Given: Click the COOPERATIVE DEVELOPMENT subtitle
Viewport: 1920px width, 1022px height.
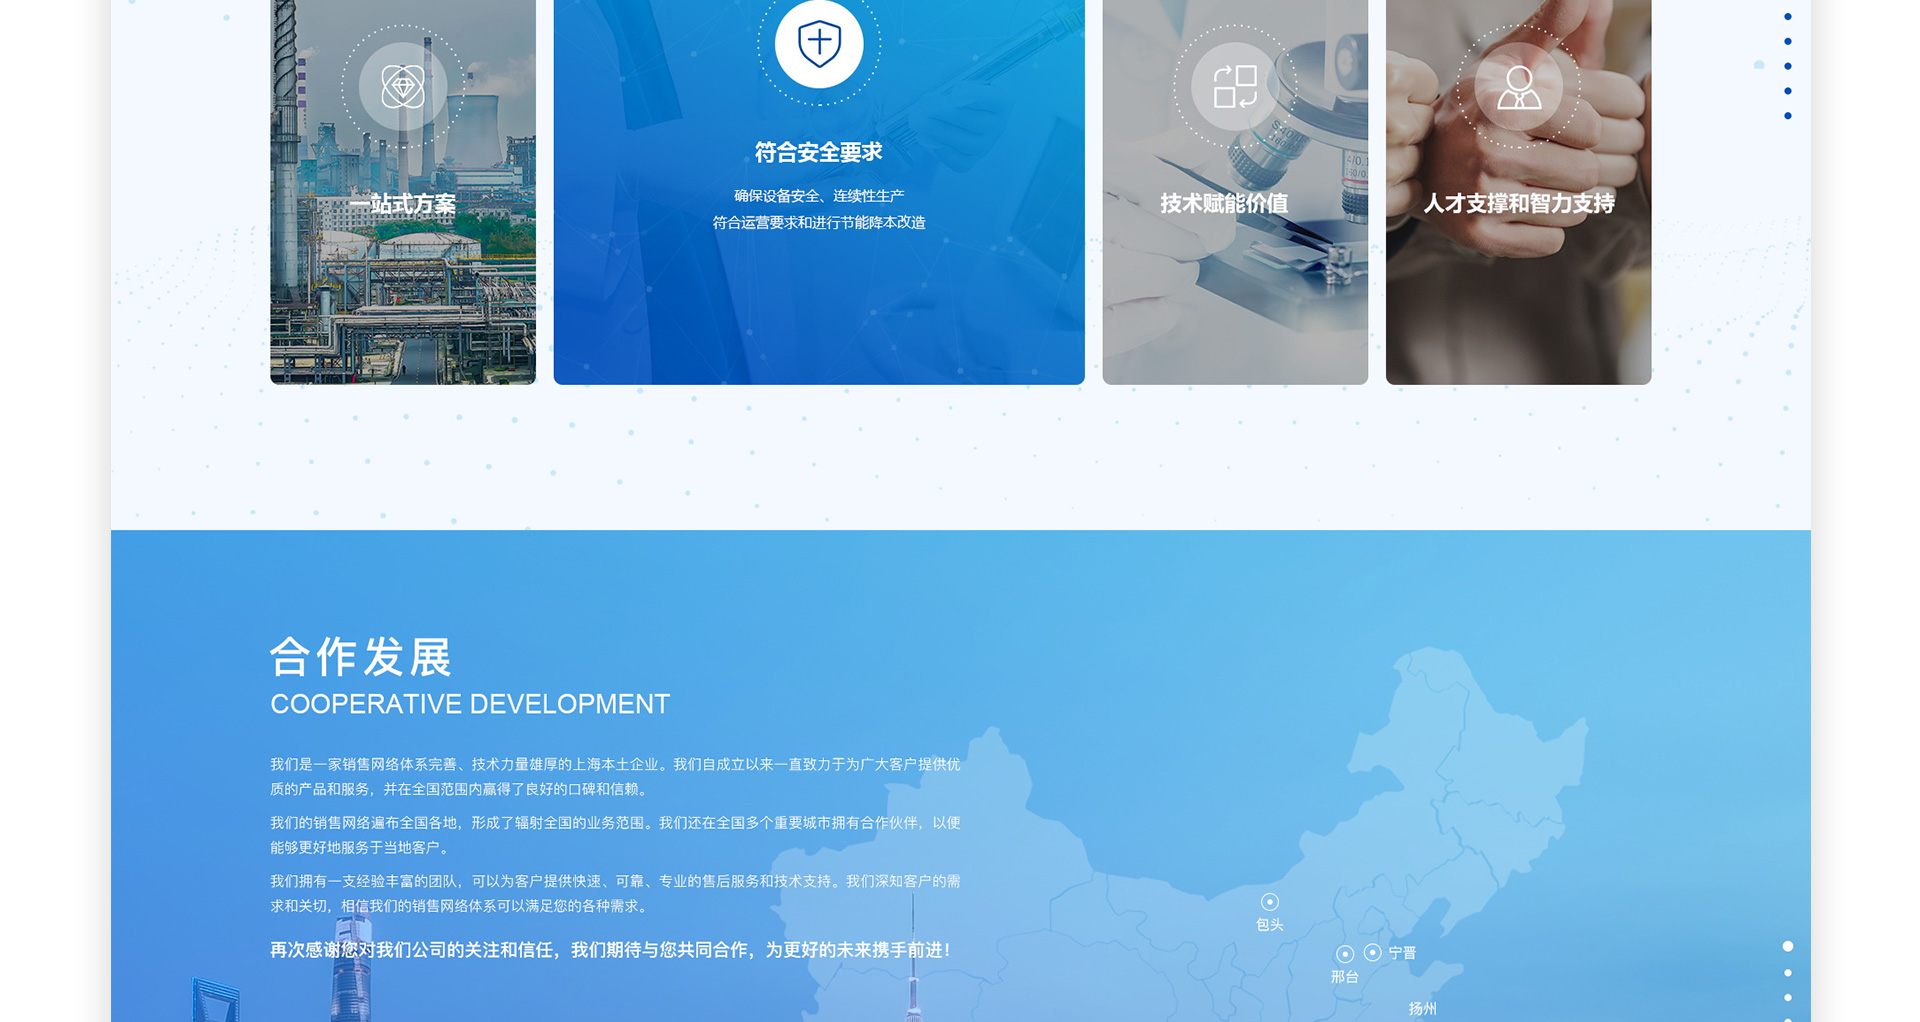Looking at the screenshot, I should pos(470,704).
